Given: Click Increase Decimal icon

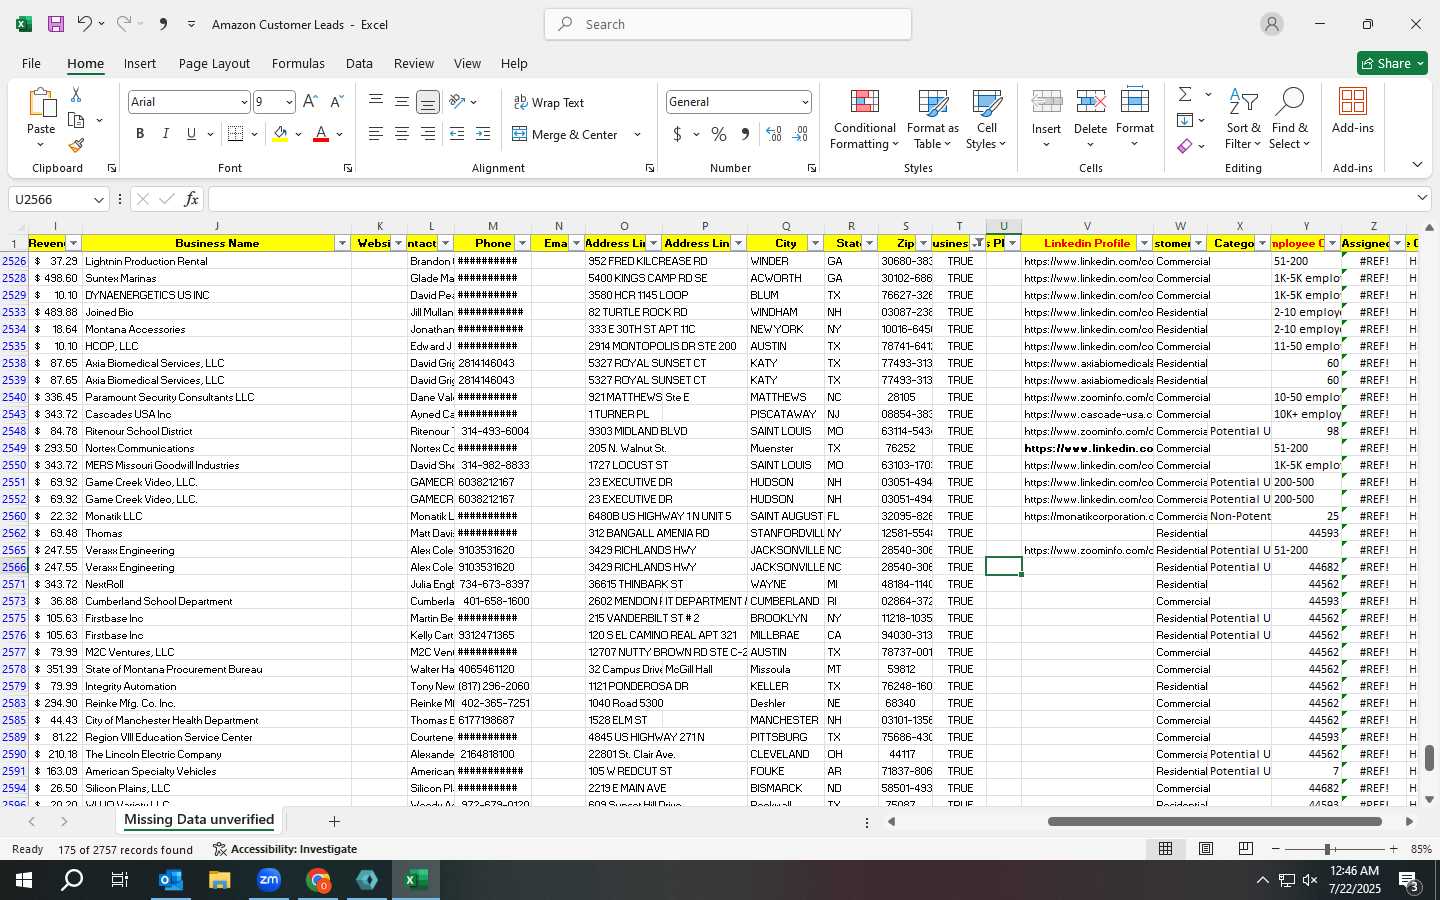Looking at the screenshot, I should (x=773, y=134).
